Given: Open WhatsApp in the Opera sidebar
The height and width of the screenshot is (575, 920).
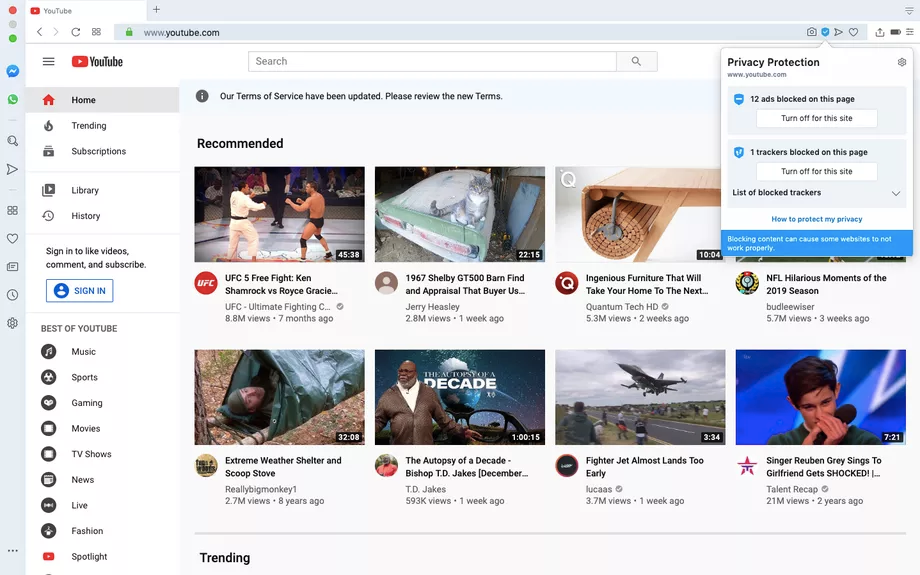Looking at the screenshot, I should pos(12,100).
